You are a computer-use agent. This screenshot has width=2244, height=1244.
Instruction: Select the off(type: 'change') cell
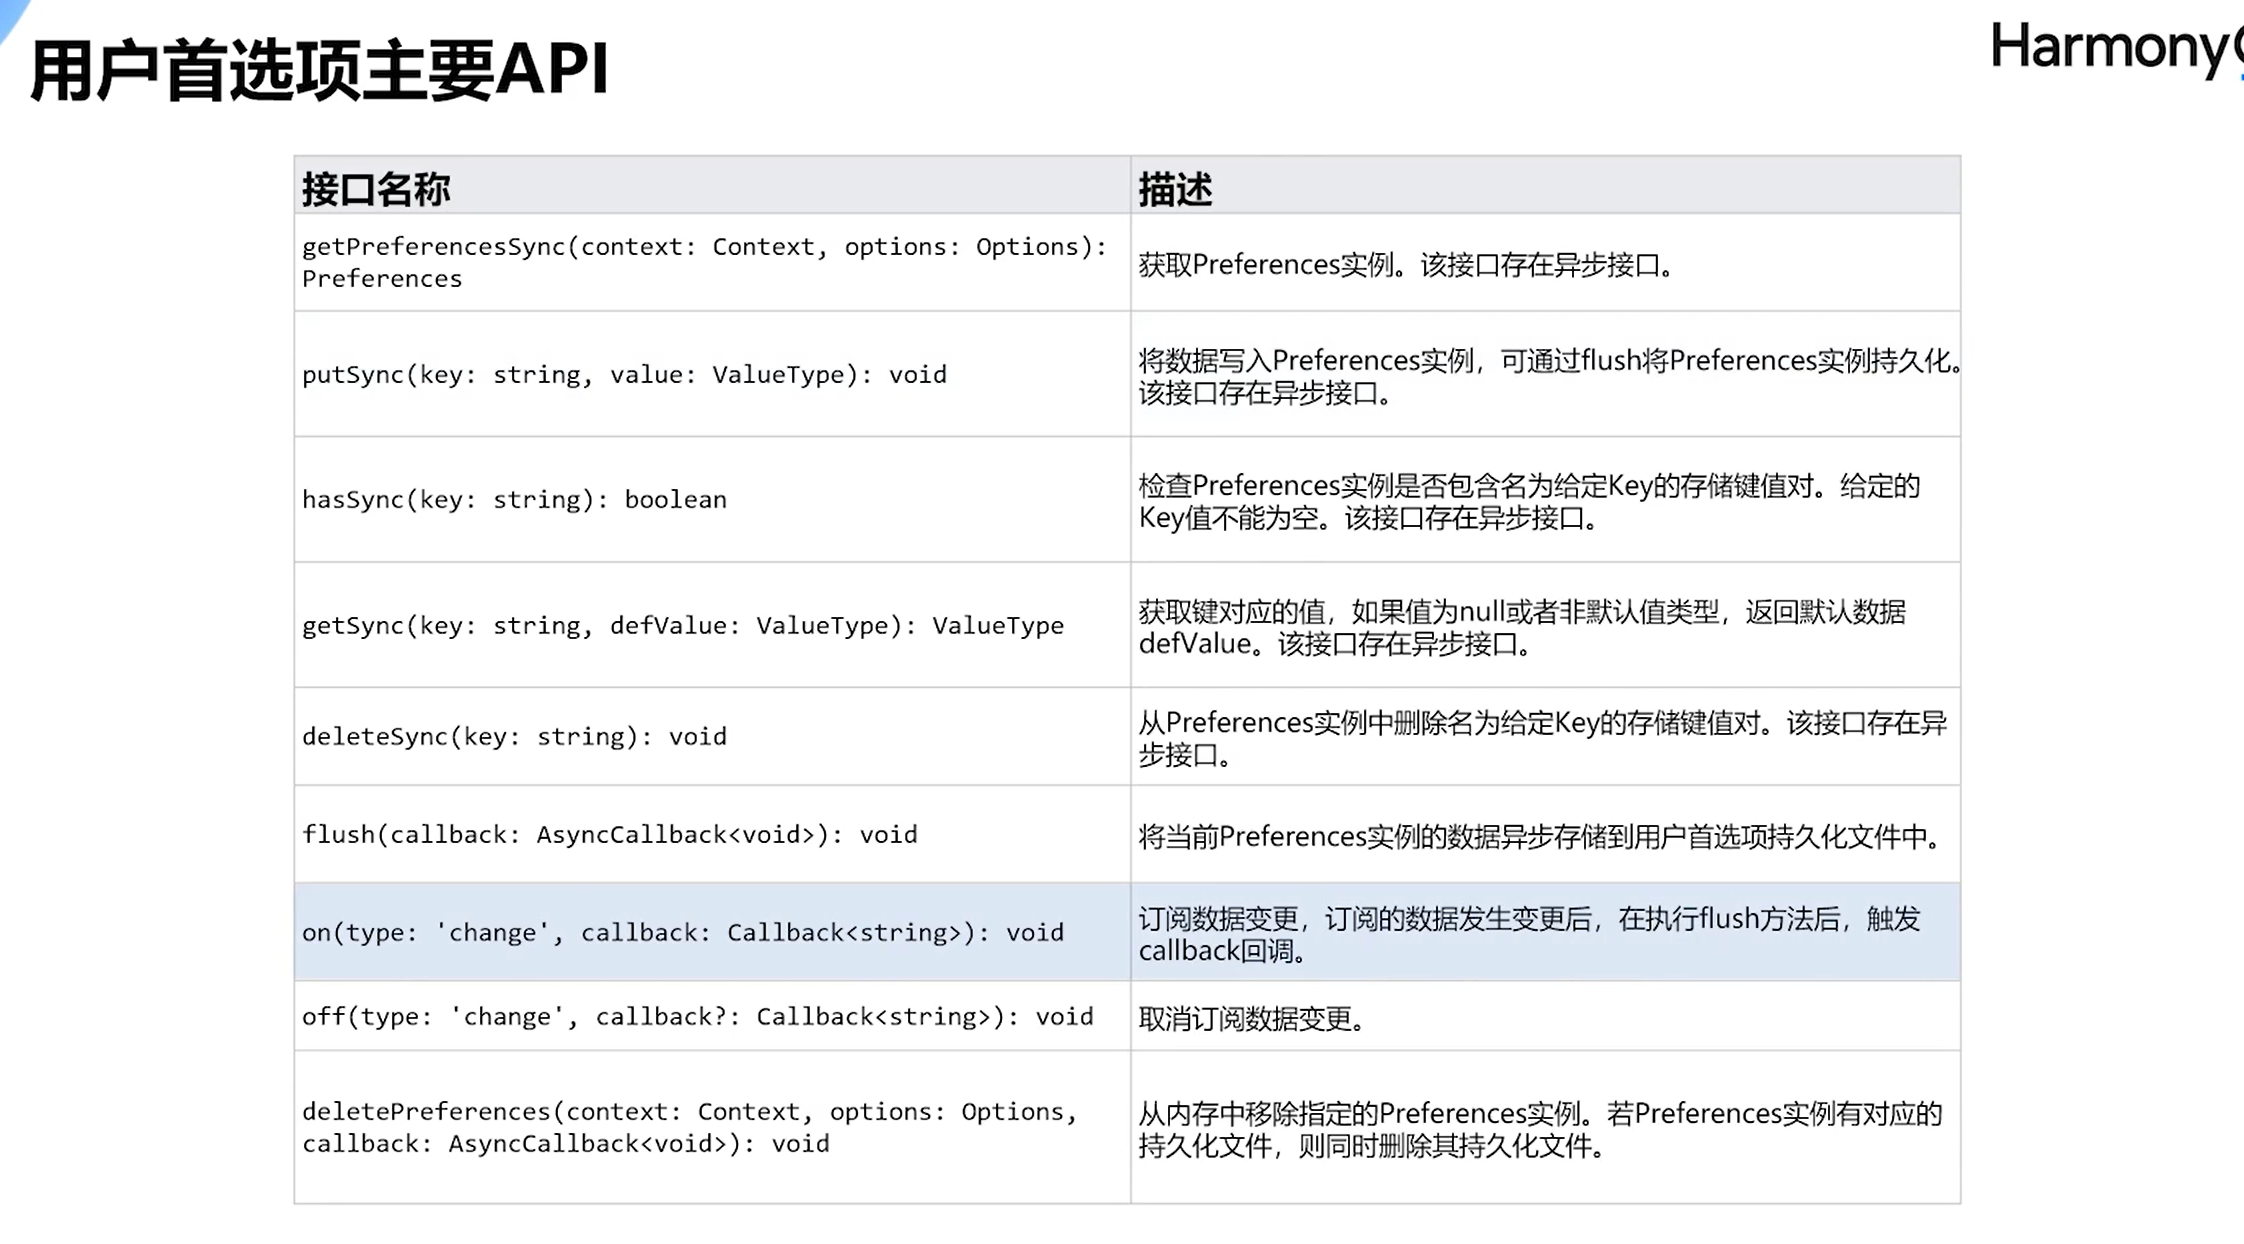pyautogui.click(x=697, y=1016)
